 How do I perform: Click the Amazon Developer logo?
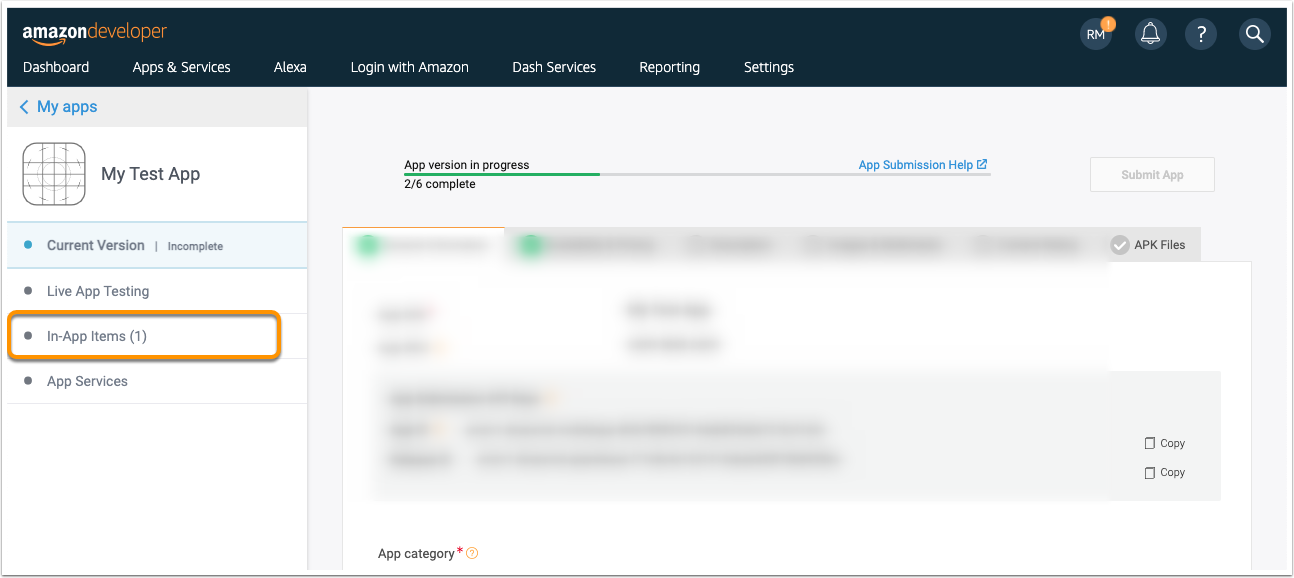[x=95, y=34]
